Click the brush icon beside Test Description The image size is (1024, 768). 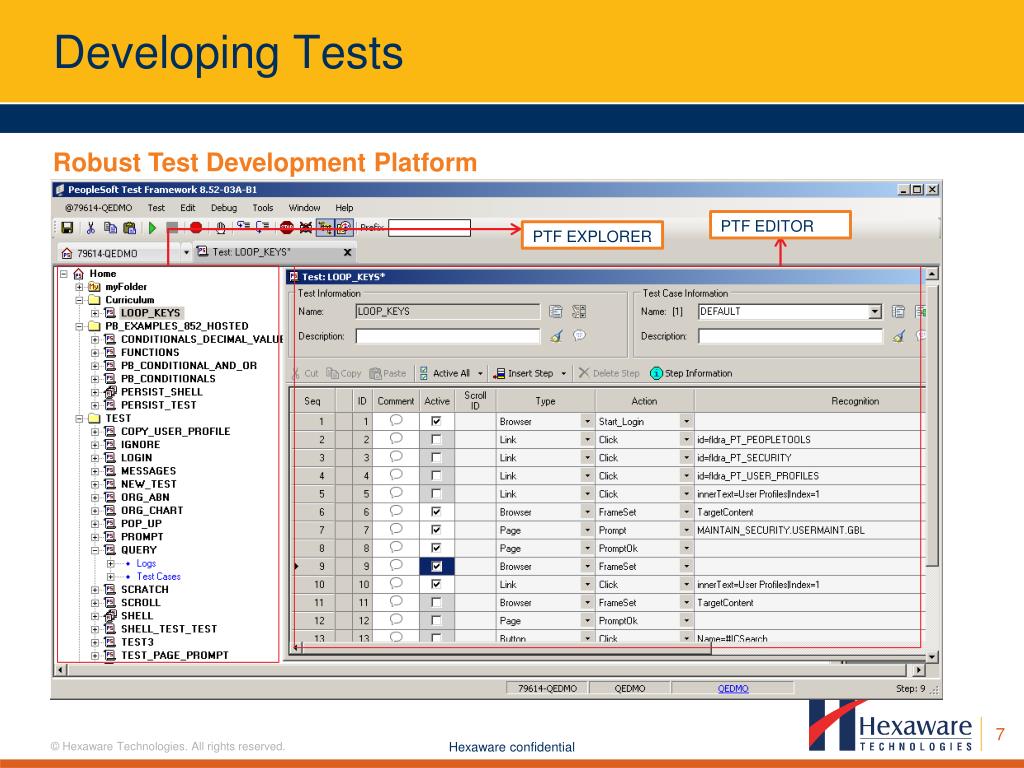click(x=556, y=336)
